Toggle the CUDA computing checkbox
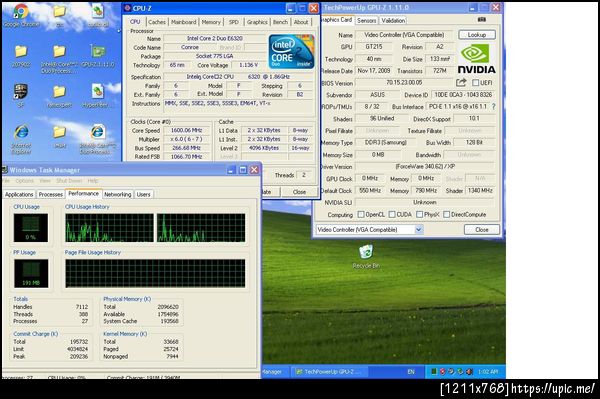The width and height of the screenshot is (600, 399). click(x=392, y=214)
